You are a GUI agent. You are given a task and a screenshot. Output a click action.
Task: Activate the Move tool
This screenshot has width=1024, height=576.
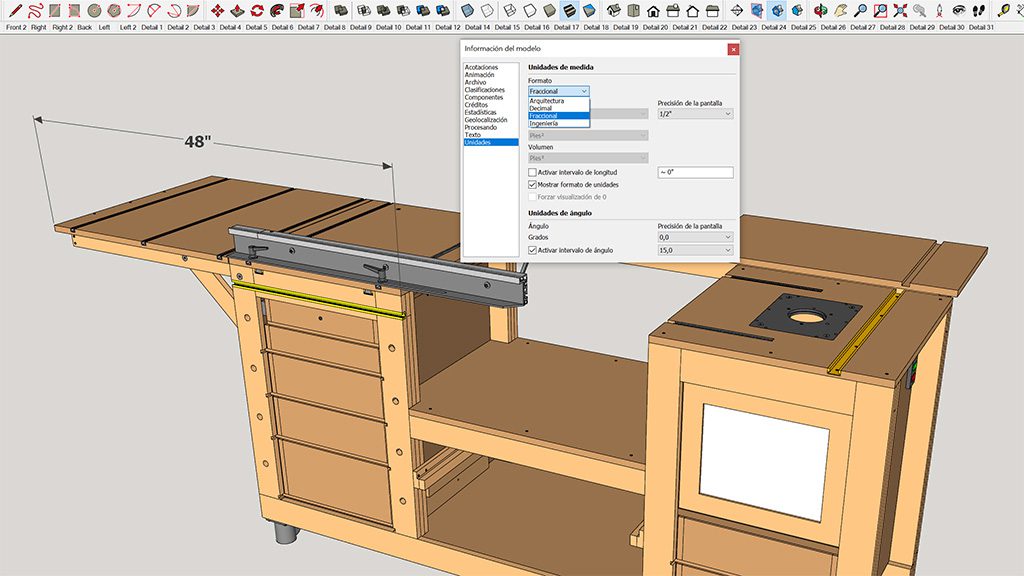(x=217, y=10)
